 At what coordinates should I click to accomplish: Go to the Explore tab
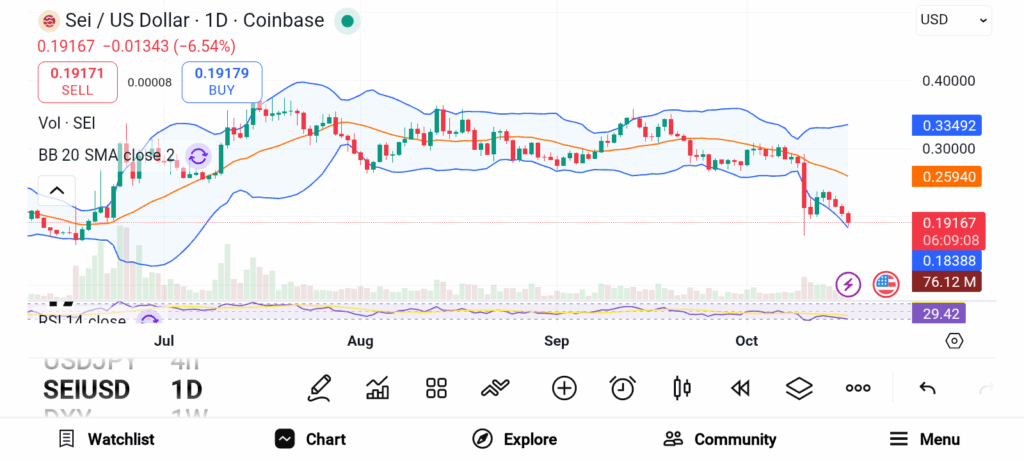pos(515,439)
